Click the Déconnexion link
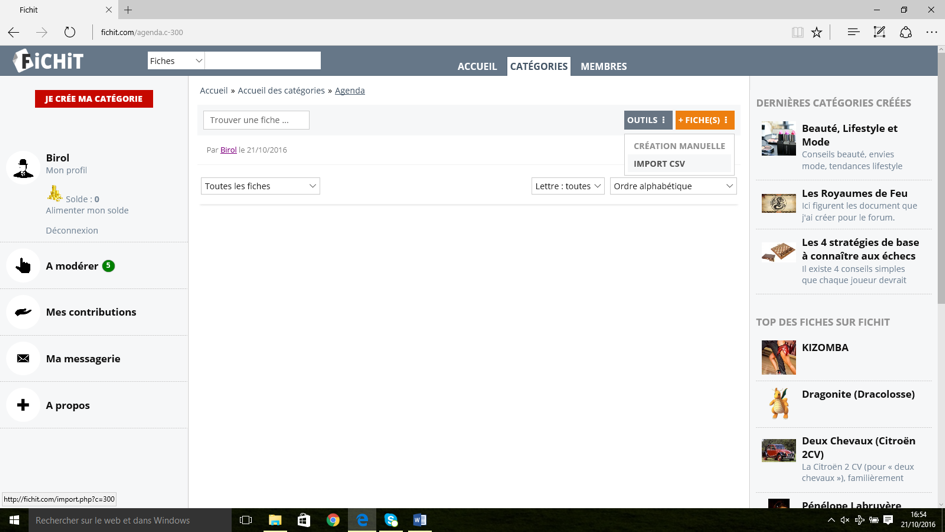 click(72, 230)
